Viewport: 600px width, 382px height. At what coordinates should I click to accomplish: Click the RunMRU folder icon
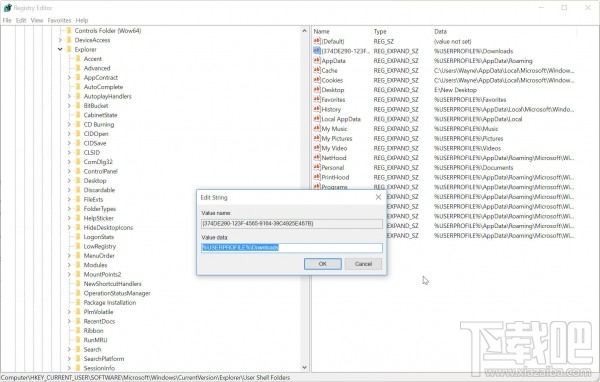tap(78, 340)
